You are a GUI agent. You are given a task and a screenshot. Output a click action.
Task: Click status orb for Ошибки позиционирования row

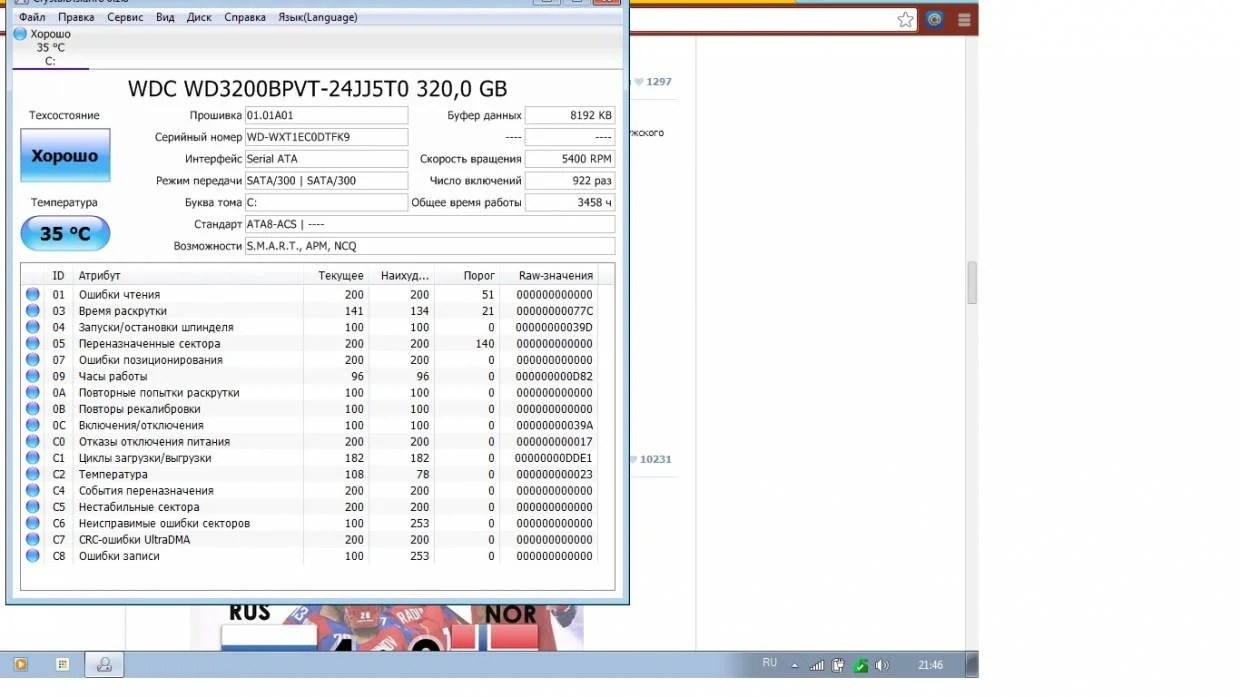pos(33,360)
